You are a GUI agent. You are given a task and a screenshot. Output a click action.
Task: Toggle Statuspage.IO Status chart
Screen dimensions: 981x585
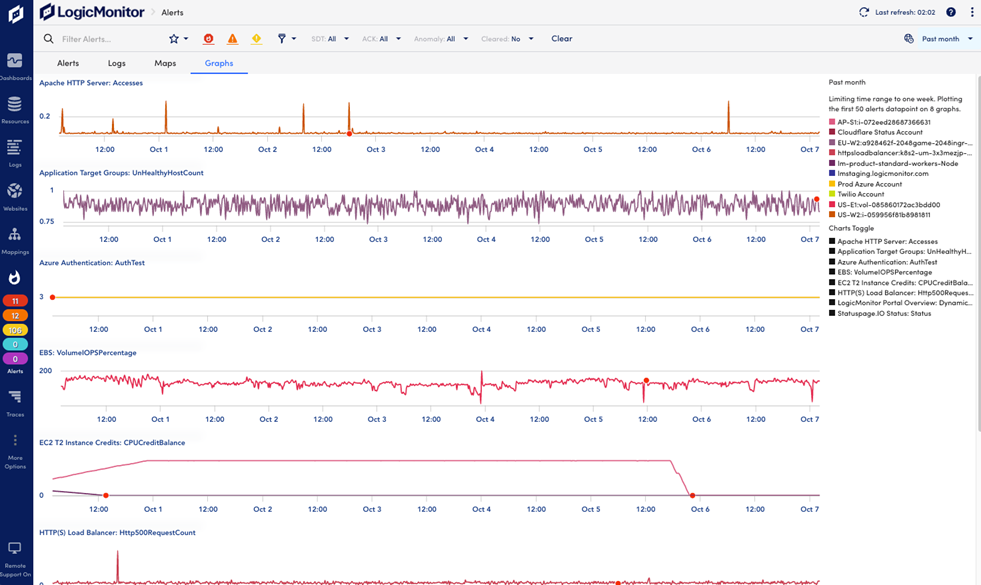click(x=880, y=313)
